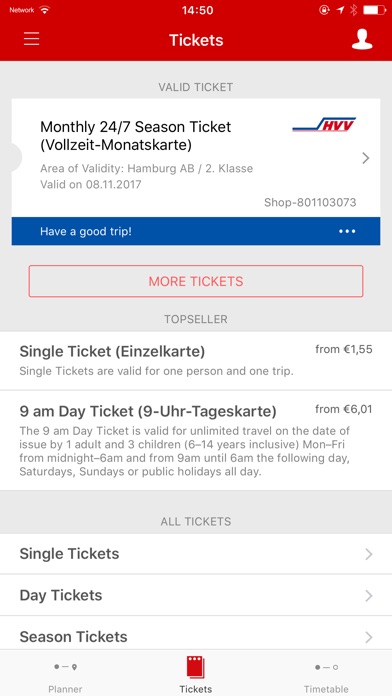Open the Monthly 24/7 Season Ticket card
Image resolution: width=392 pixels, height=696 pixels.
[196, 158]
